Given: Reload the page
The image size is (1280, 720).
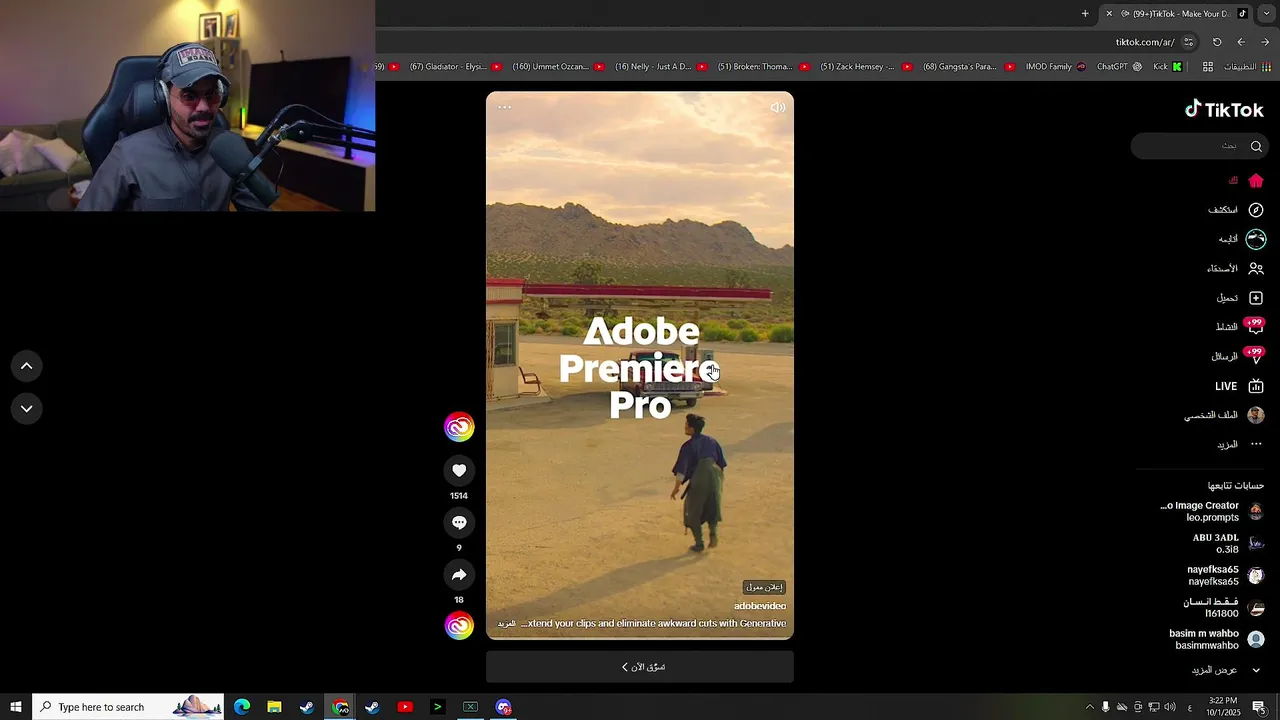Looking at the screenshot, I should tap(1217, 42).
